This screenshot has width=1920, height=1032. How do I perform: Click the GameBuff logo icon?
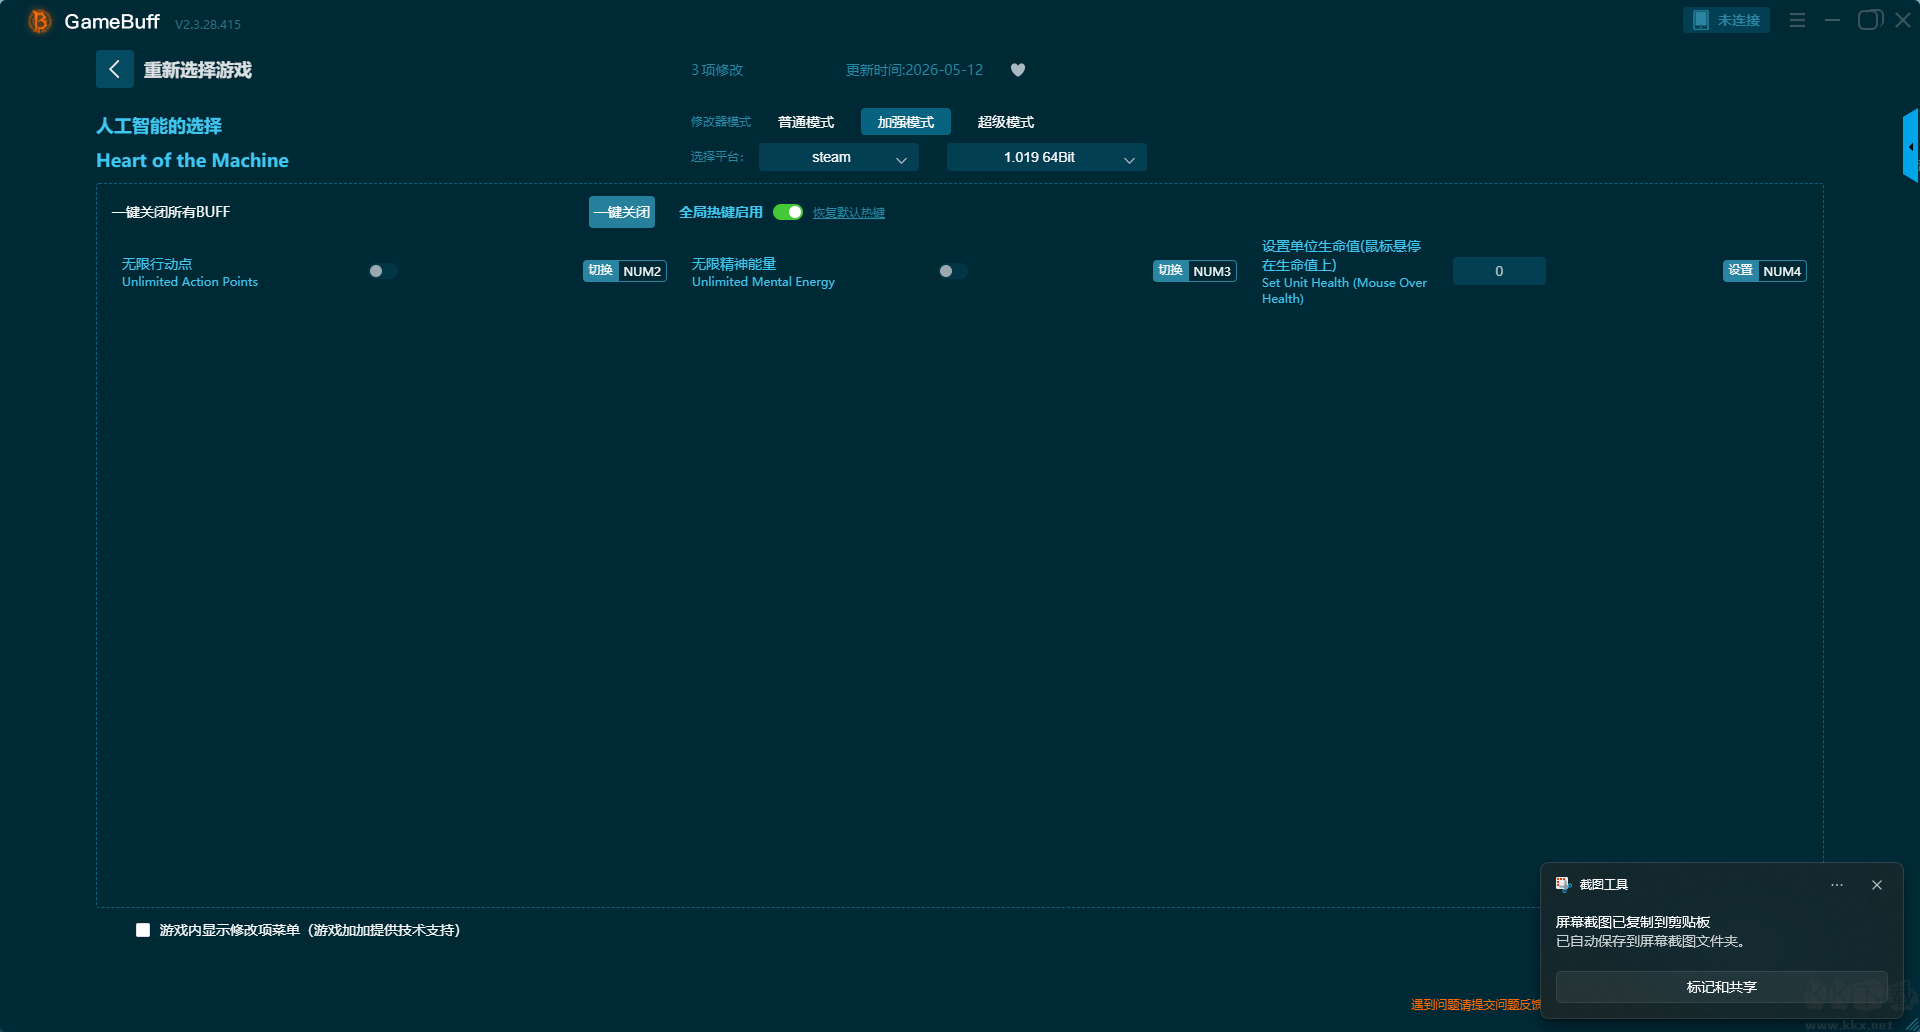point(39,21)
